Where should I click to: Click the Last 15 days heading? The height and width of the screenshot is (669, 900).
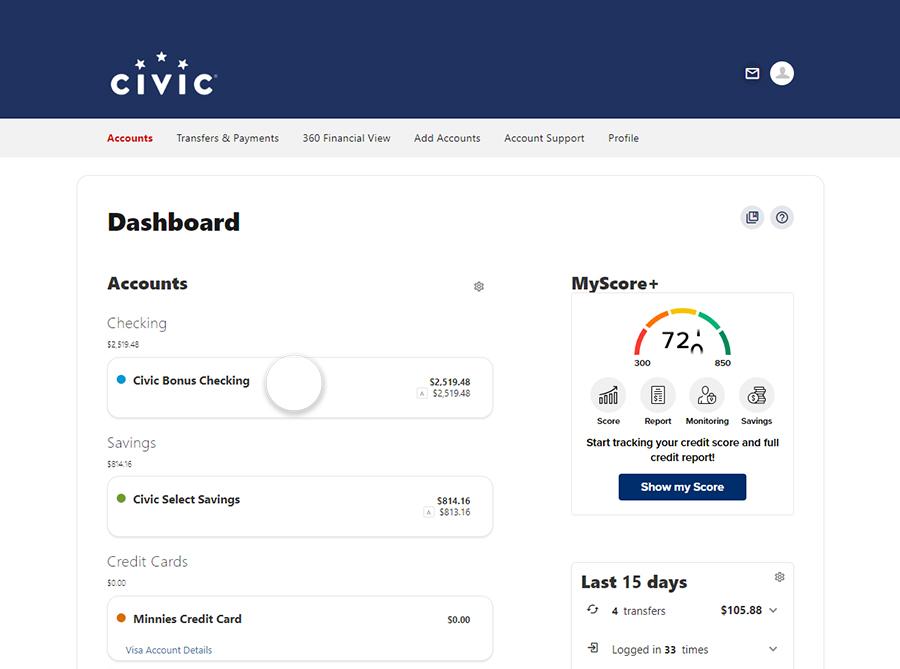click(634, 582)
